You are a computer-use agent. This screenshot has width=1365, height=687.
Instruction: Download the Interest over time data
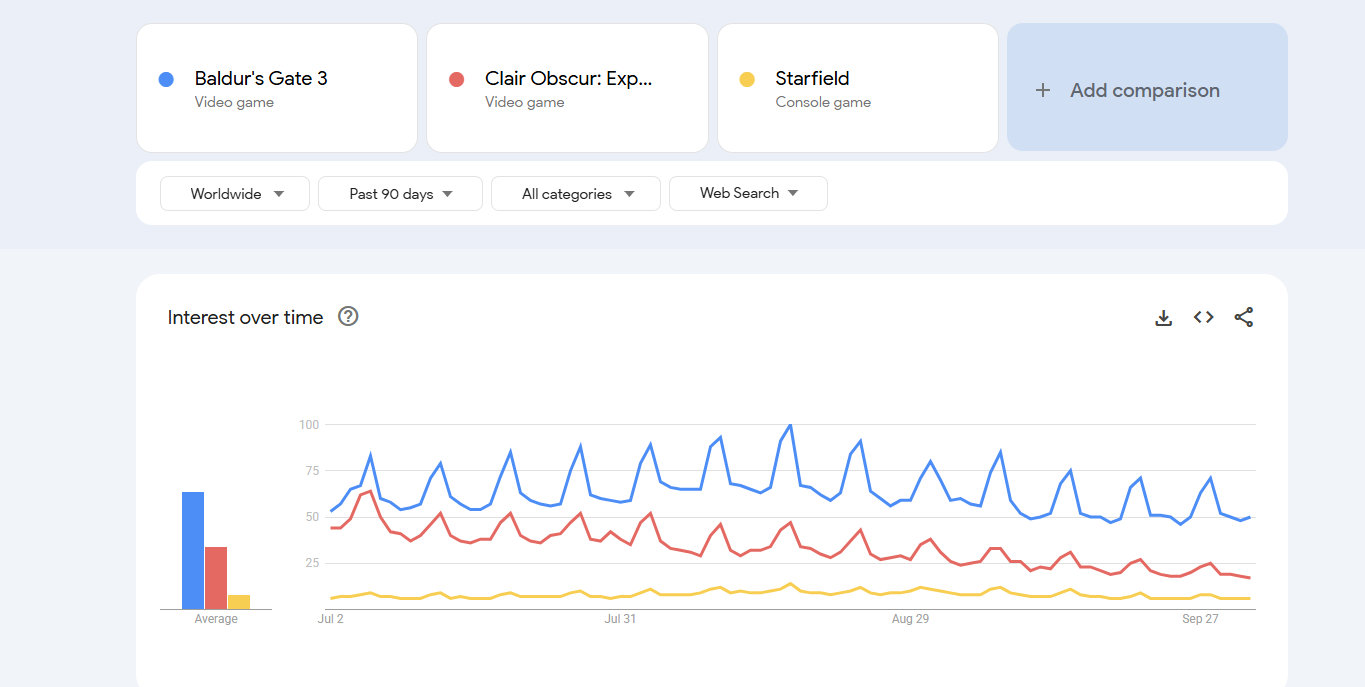(x=1163, y=318)
